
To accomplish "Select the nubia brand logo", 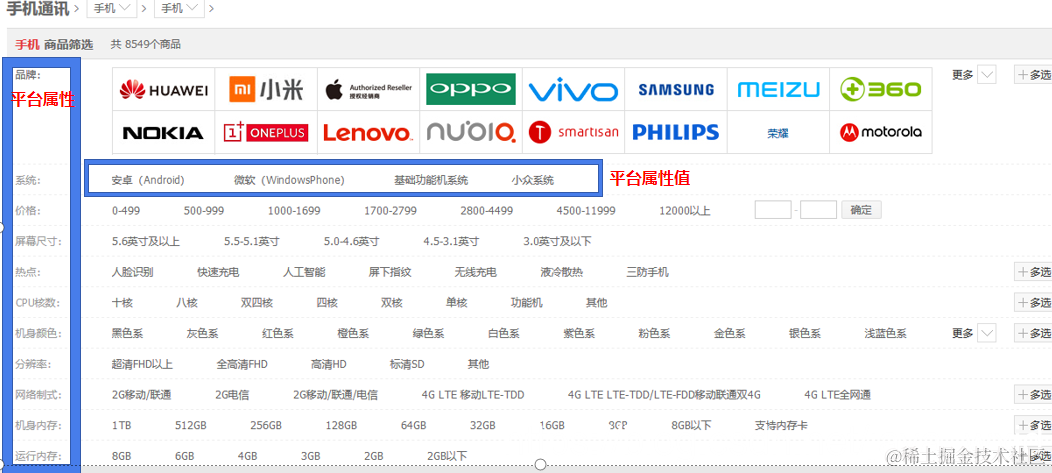I will (x=471, y=132).
